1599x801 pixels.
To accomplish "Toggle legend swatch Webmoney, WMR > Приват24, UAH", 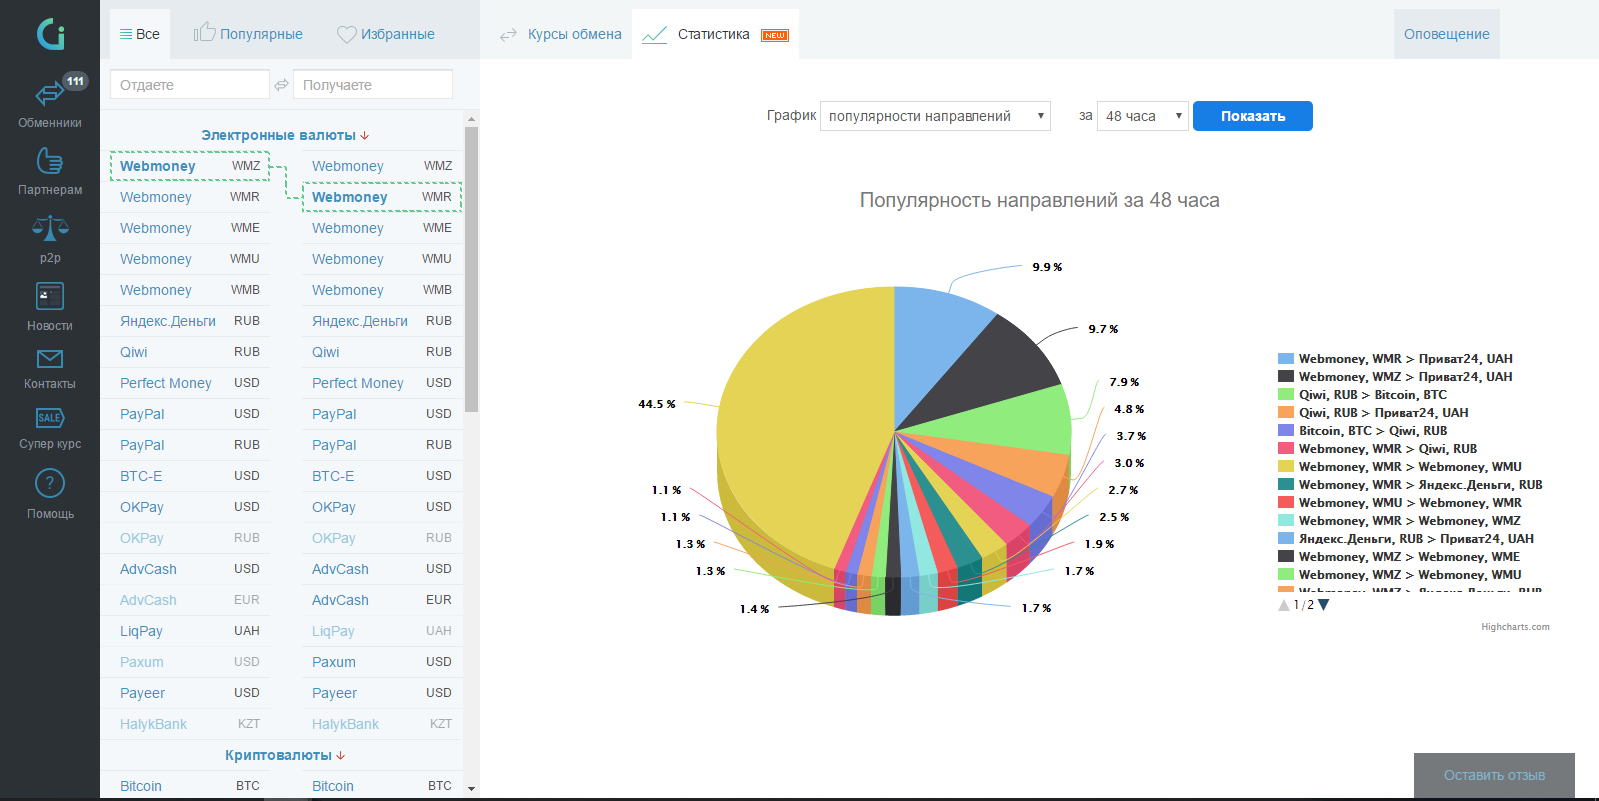I will coord(1286,359).
